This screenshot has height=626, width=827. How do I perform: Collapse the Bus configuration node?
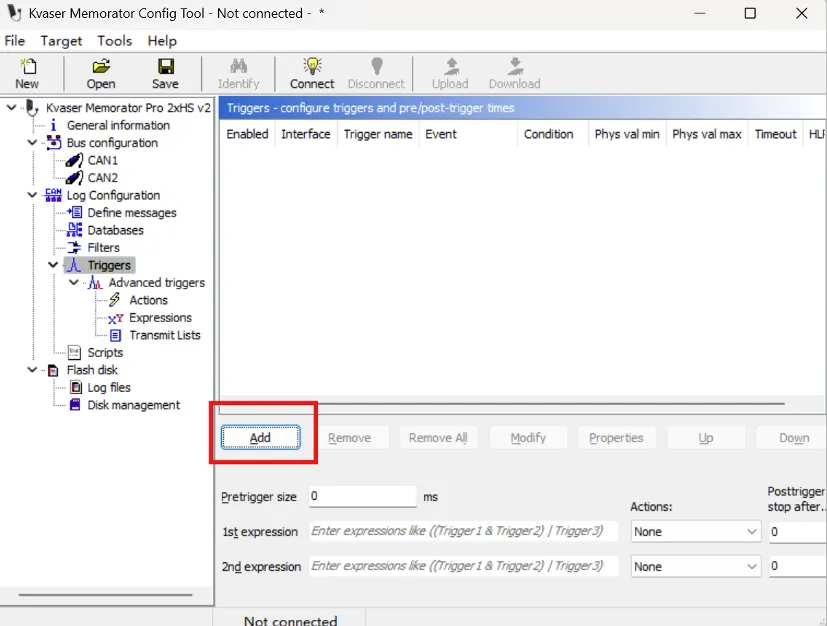[x=32, y=143]
